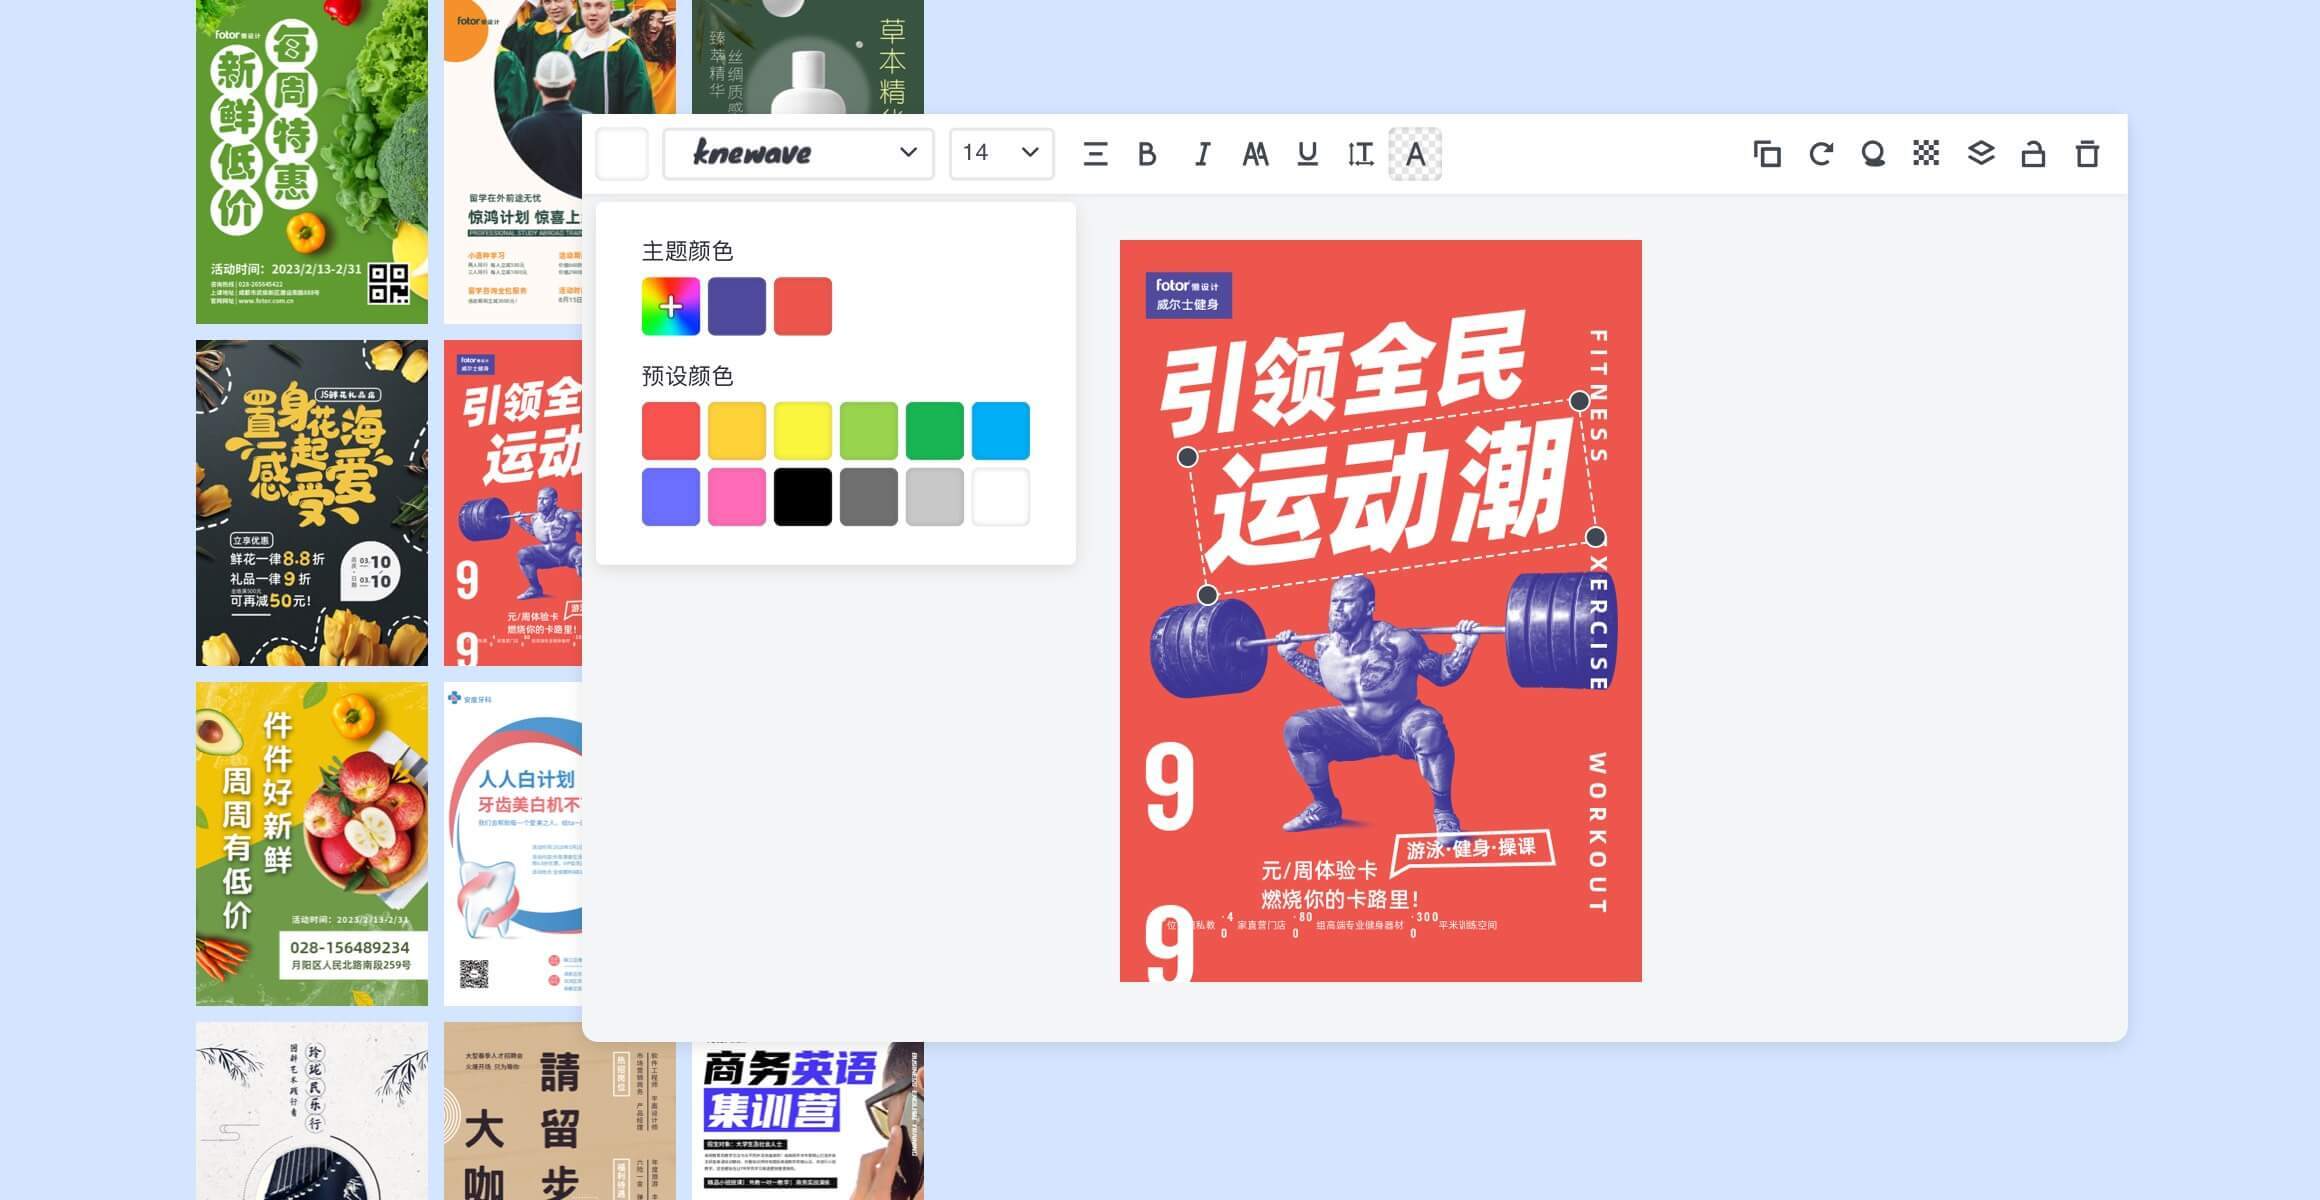Screen dimensions: 2320x1200
Task: Click the 预设颜色 section label
Action: point(688,377)
